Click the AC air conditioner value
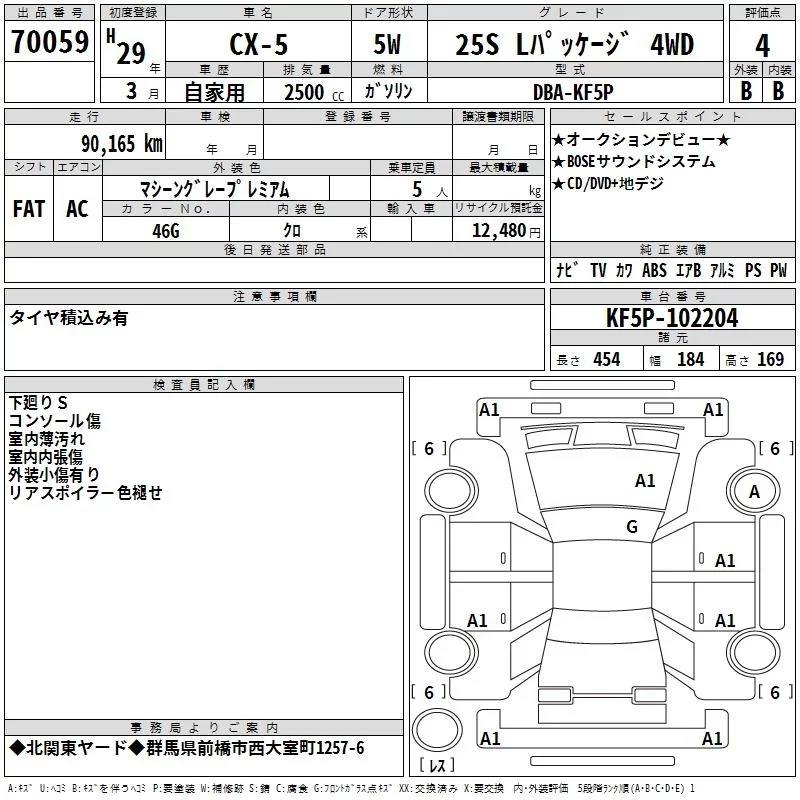The width and height of the screenshot is (800, 800). pyautogui.click(x=77, y=209)
